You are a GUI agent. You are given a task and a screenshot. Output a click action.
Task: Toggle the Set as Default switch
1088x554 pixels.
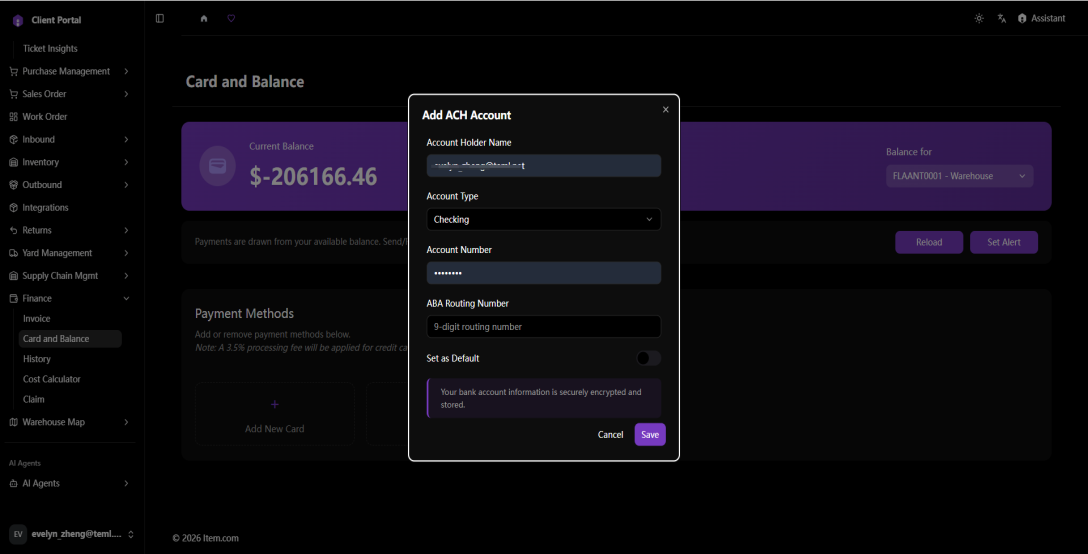click(648, 358)
